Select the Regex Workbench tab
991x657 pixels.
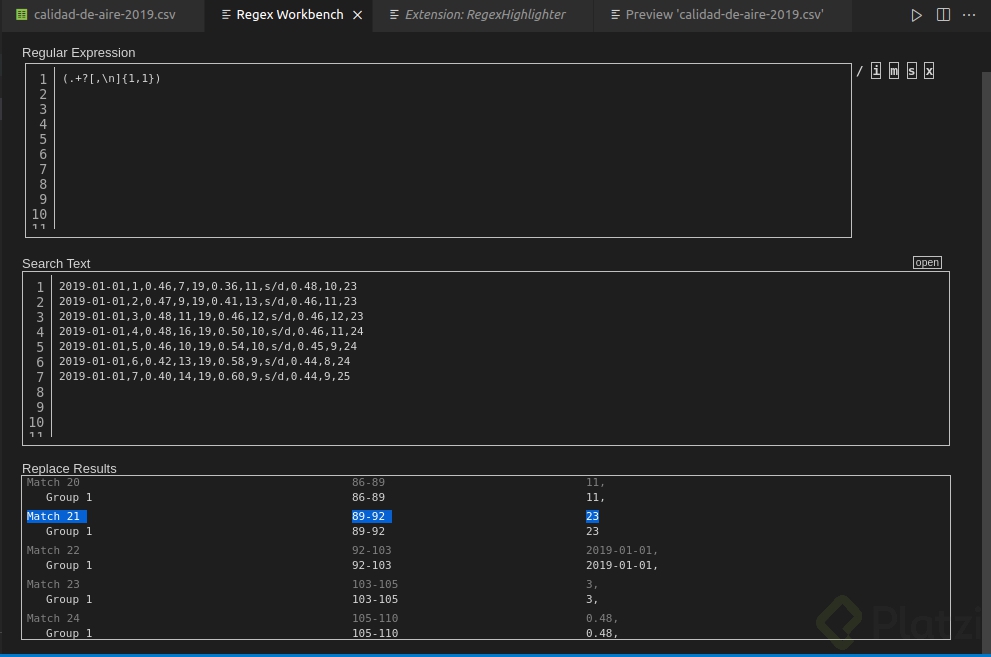289,15
